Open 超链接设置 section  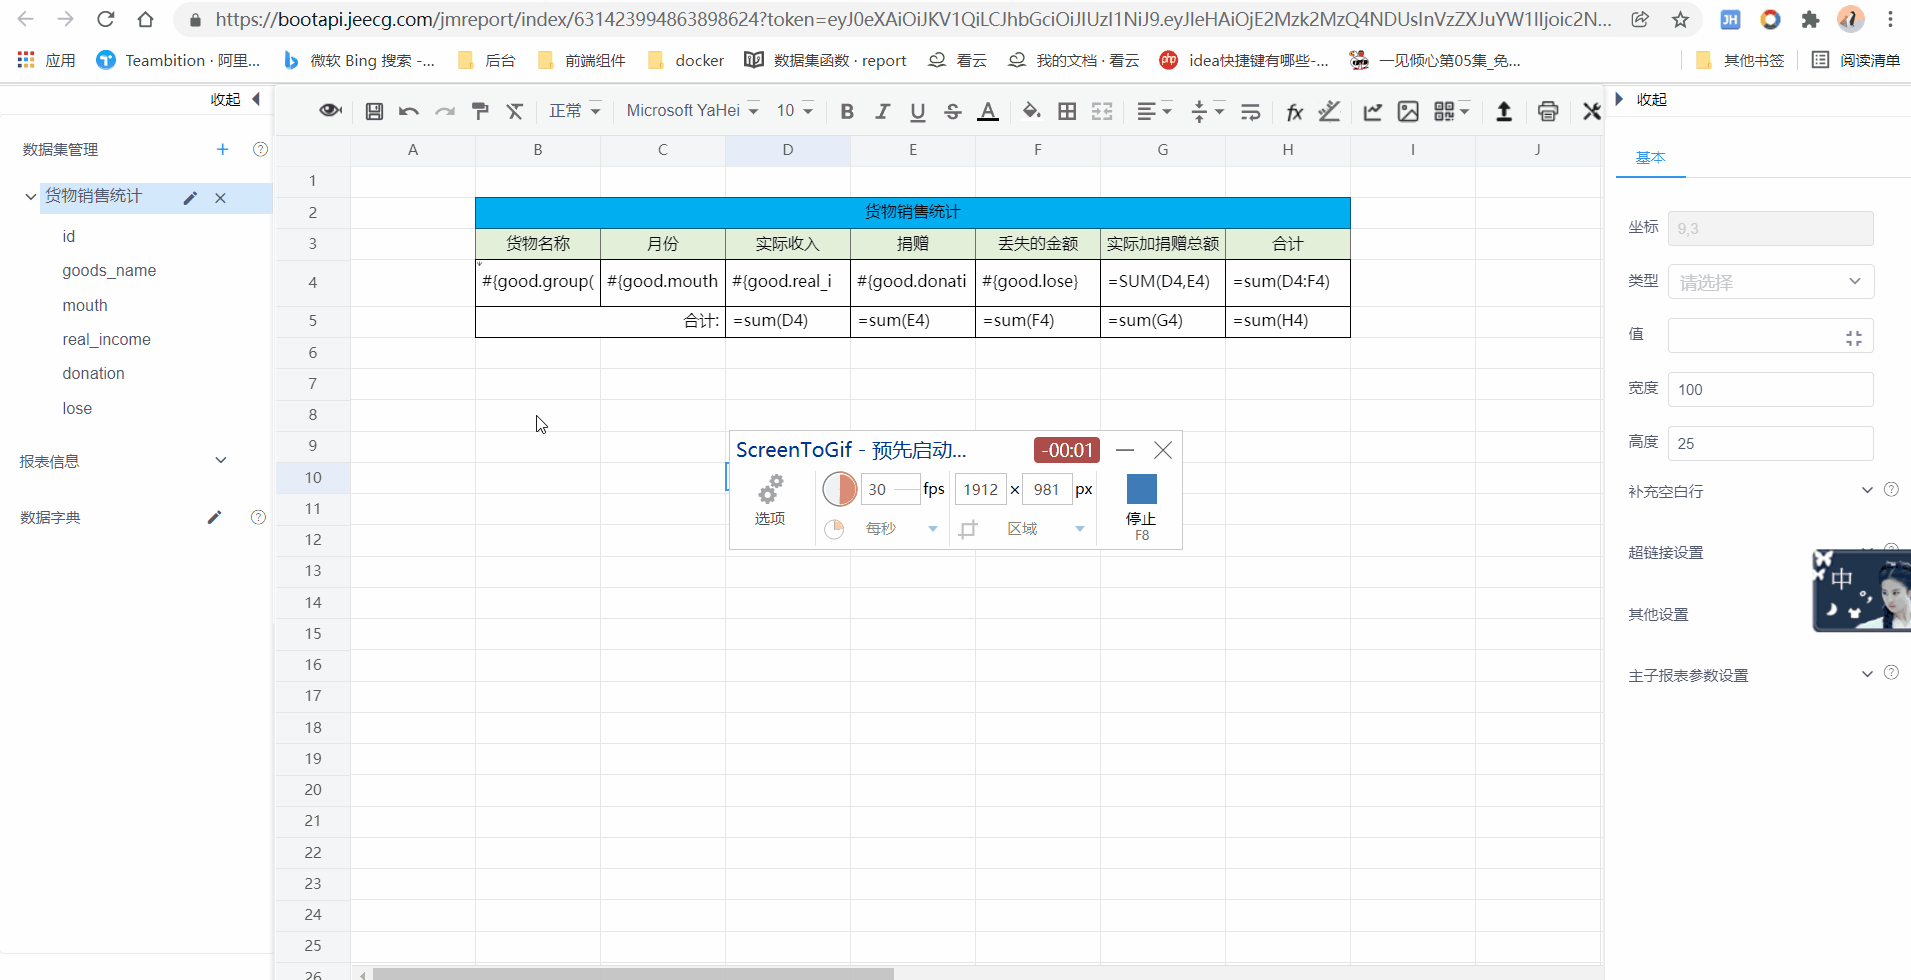[x=1665, y=552]
